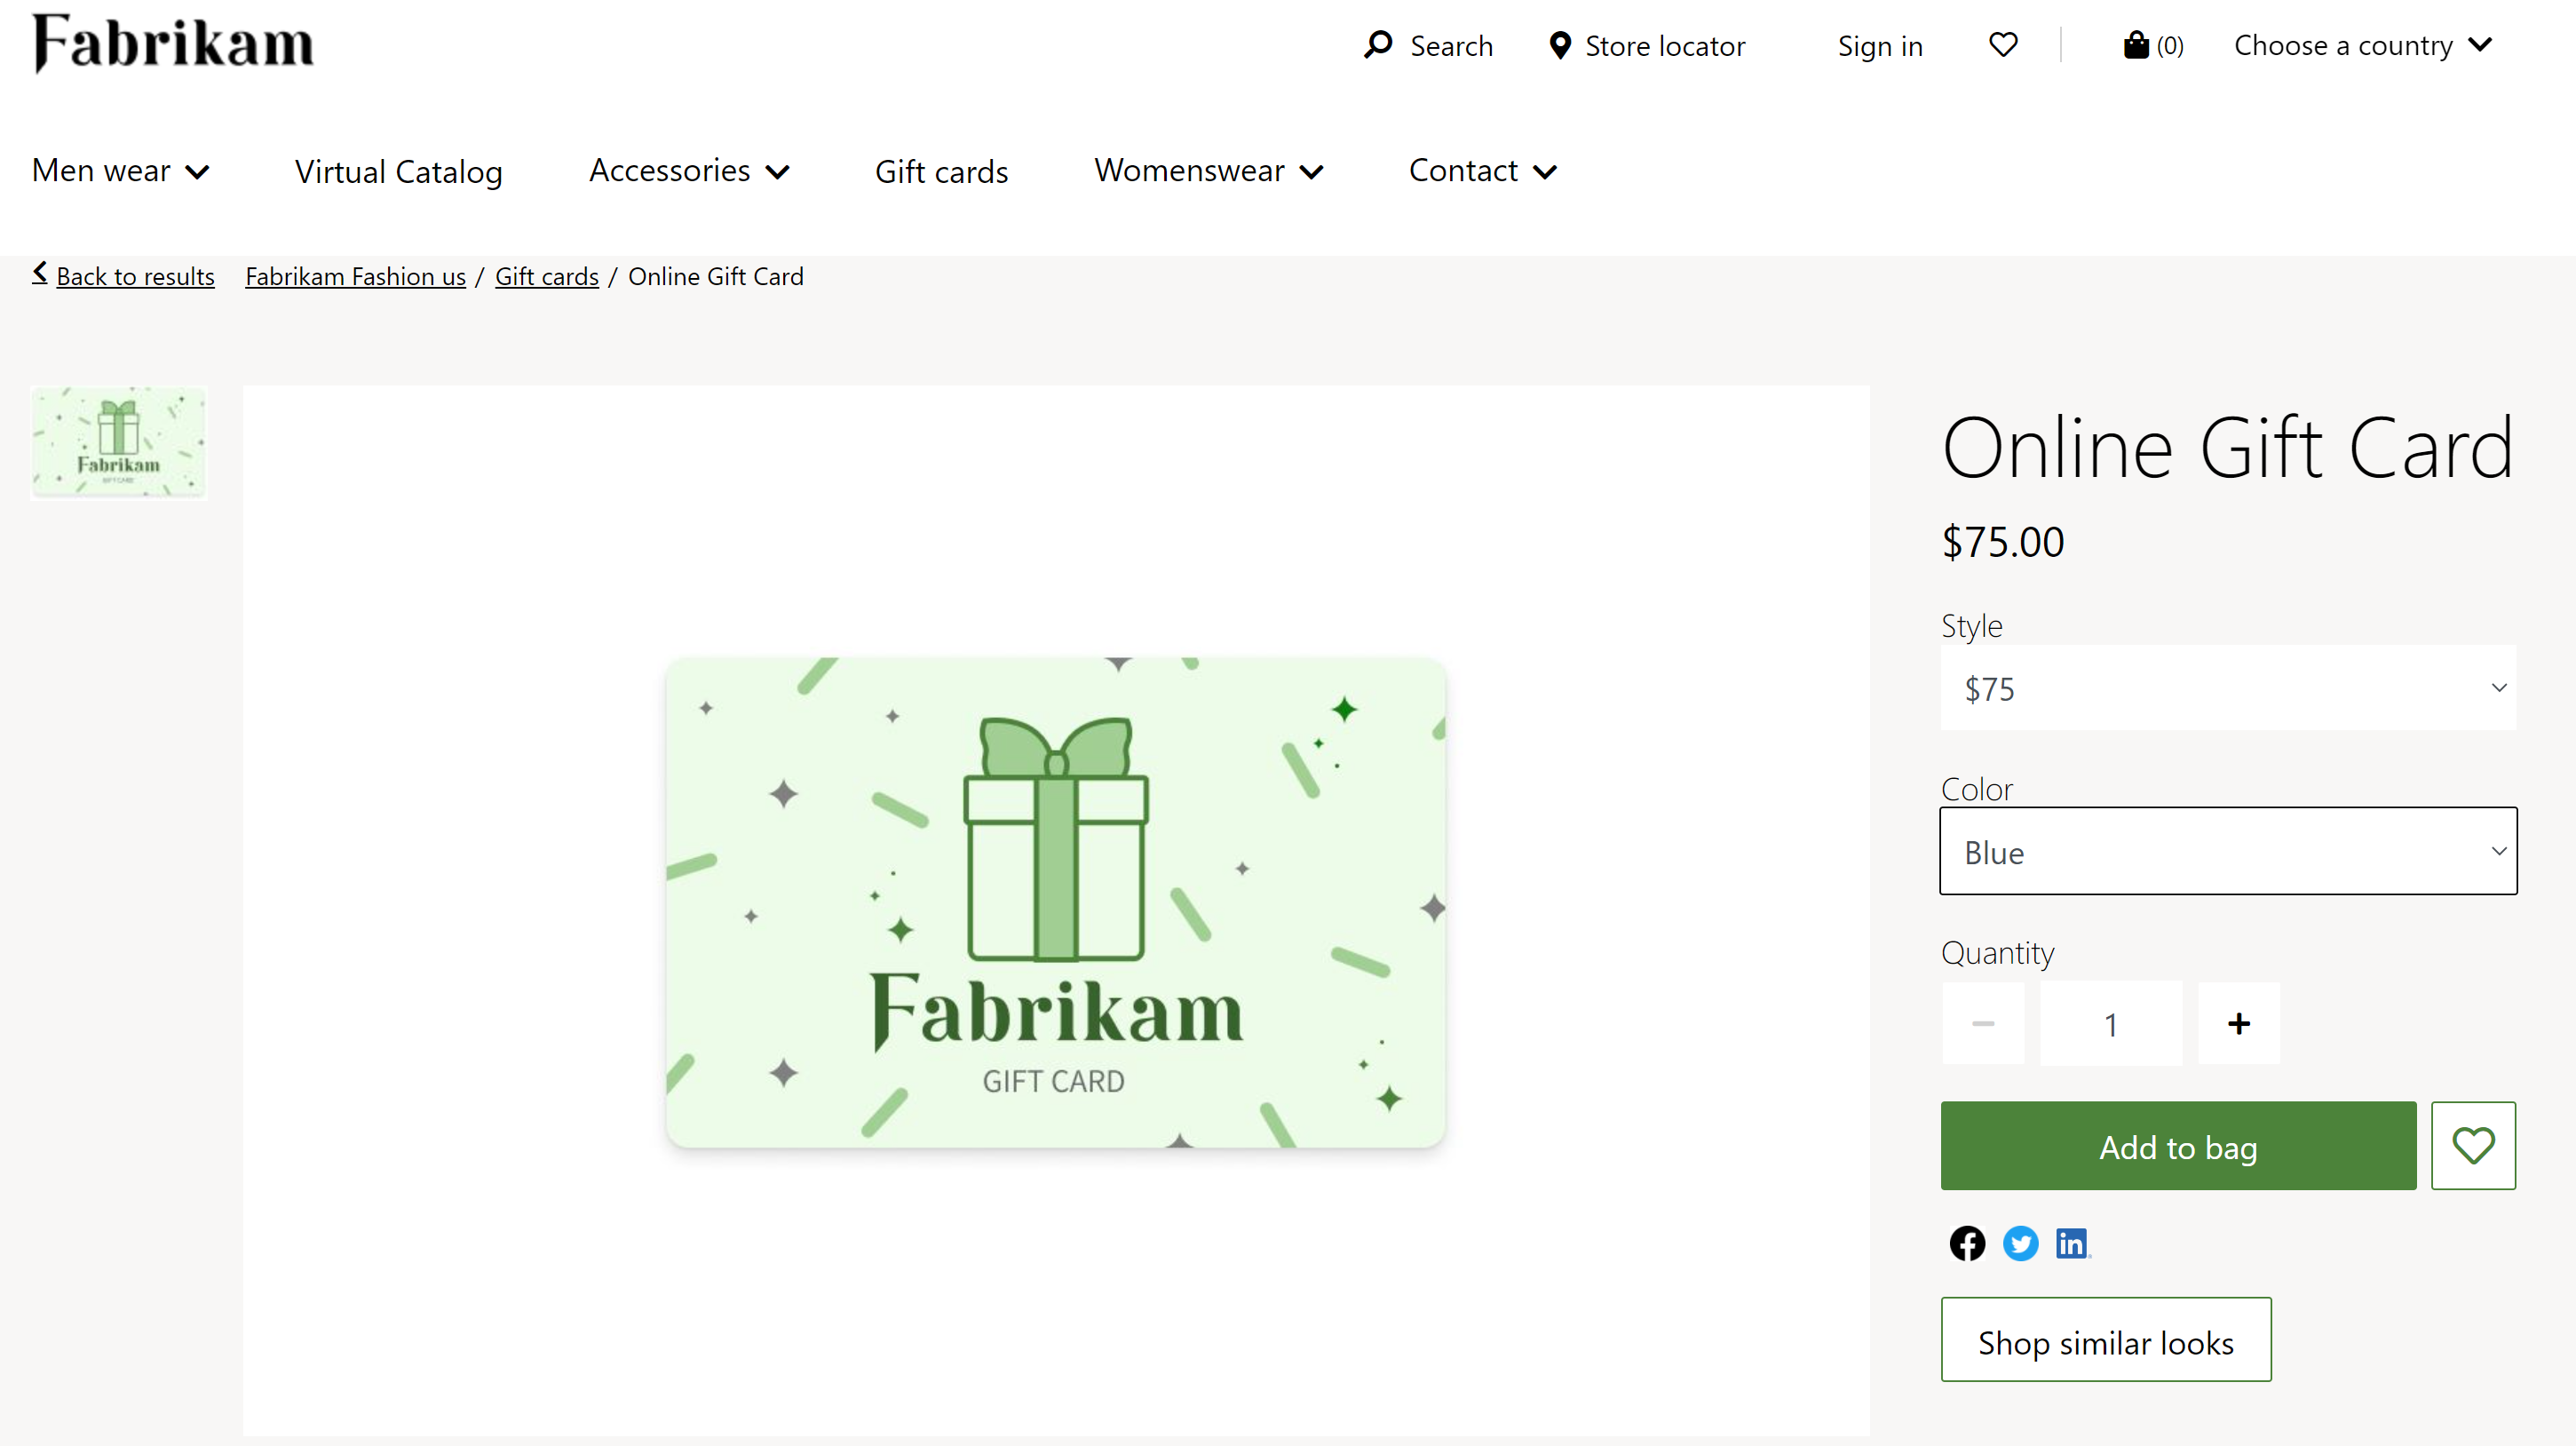Click the Twitter share icon
The height and width of the screenshot is (1446, 2576).
pyautogui.click(x=2018, y=1243)
